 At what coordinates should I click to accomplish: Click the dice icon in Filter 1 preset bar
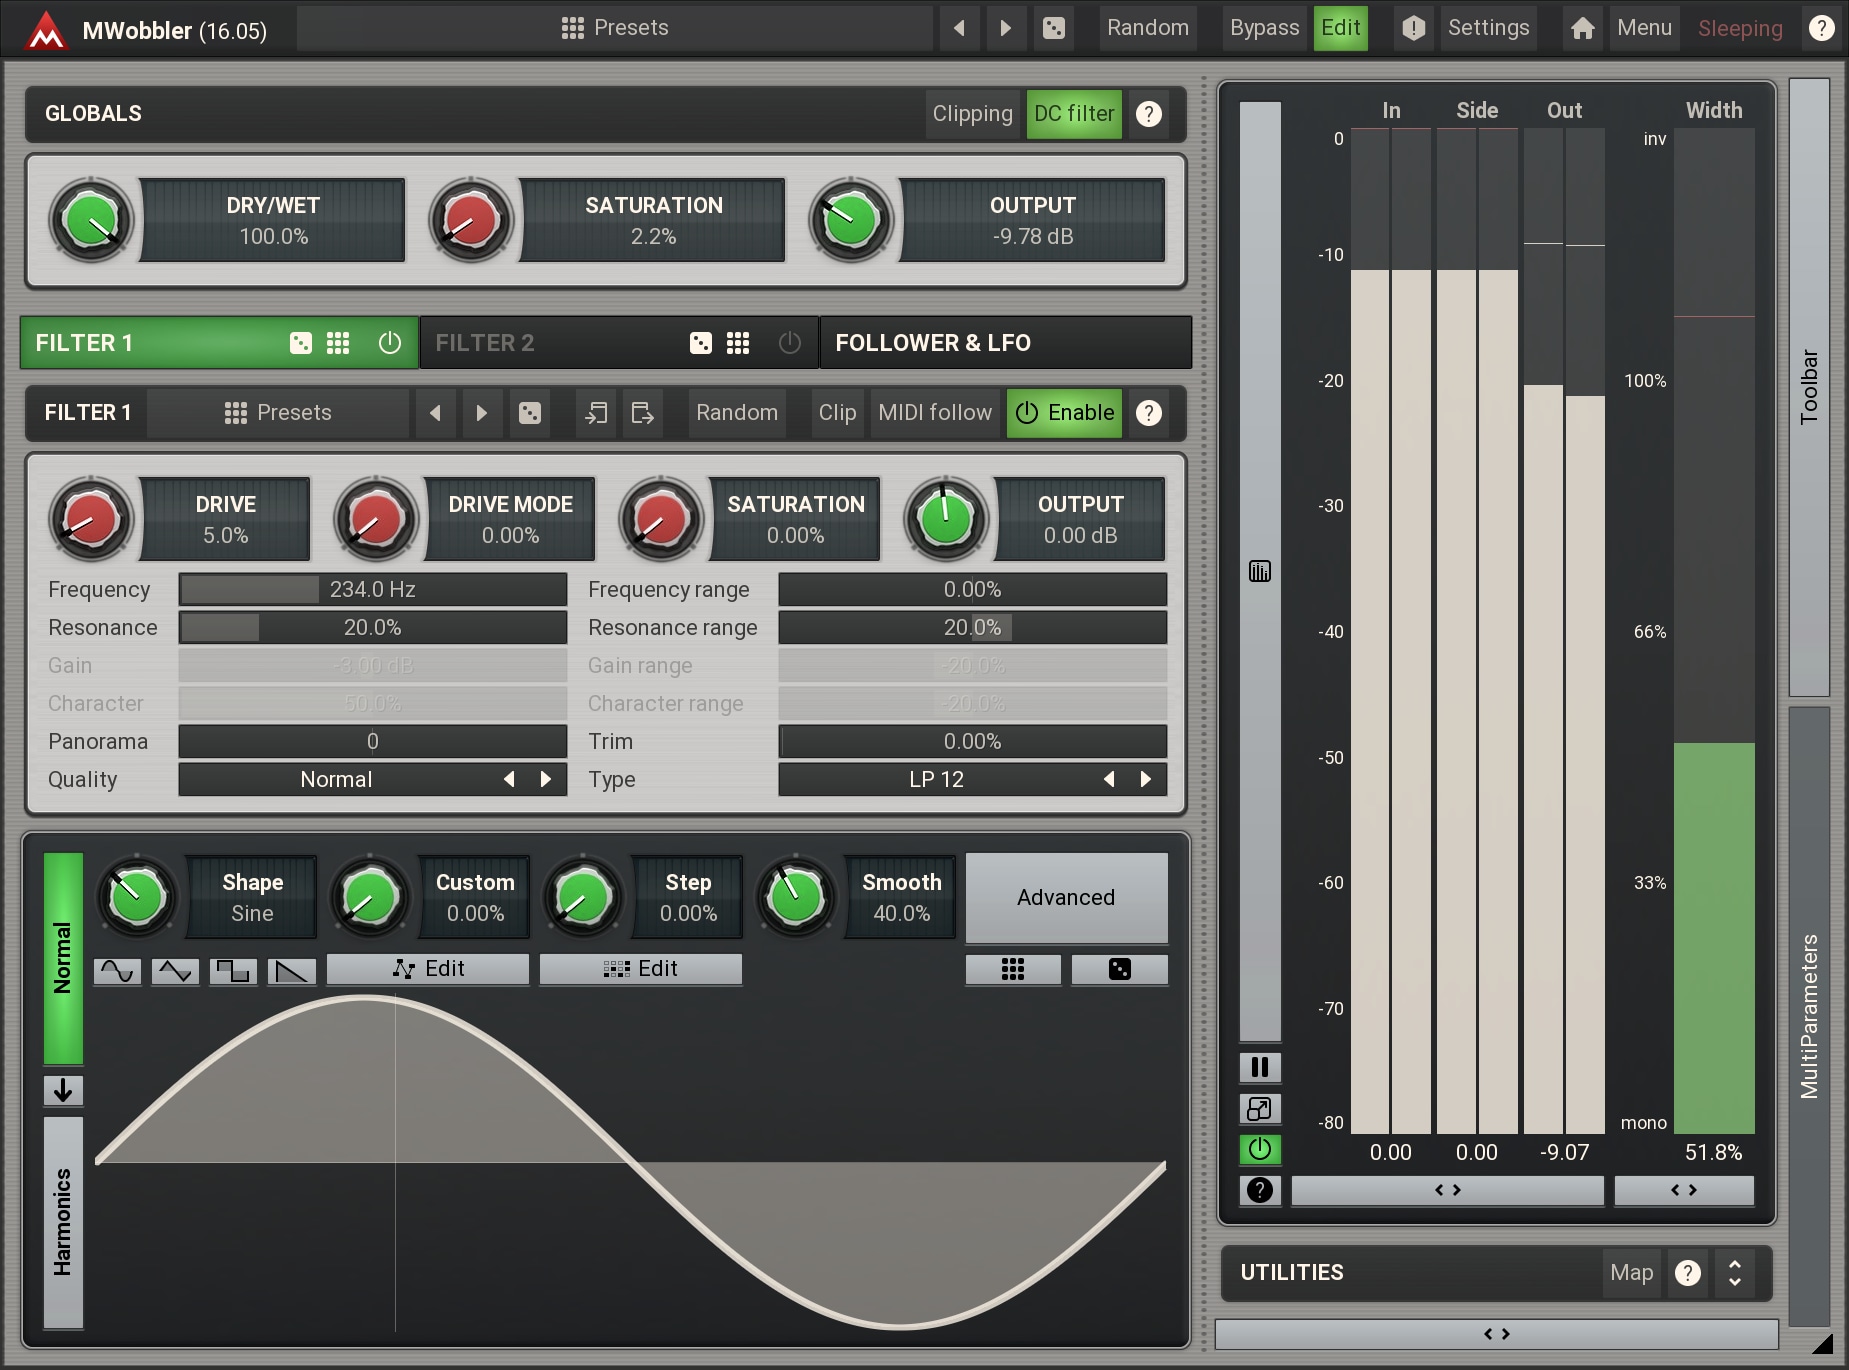pos(530,413)
